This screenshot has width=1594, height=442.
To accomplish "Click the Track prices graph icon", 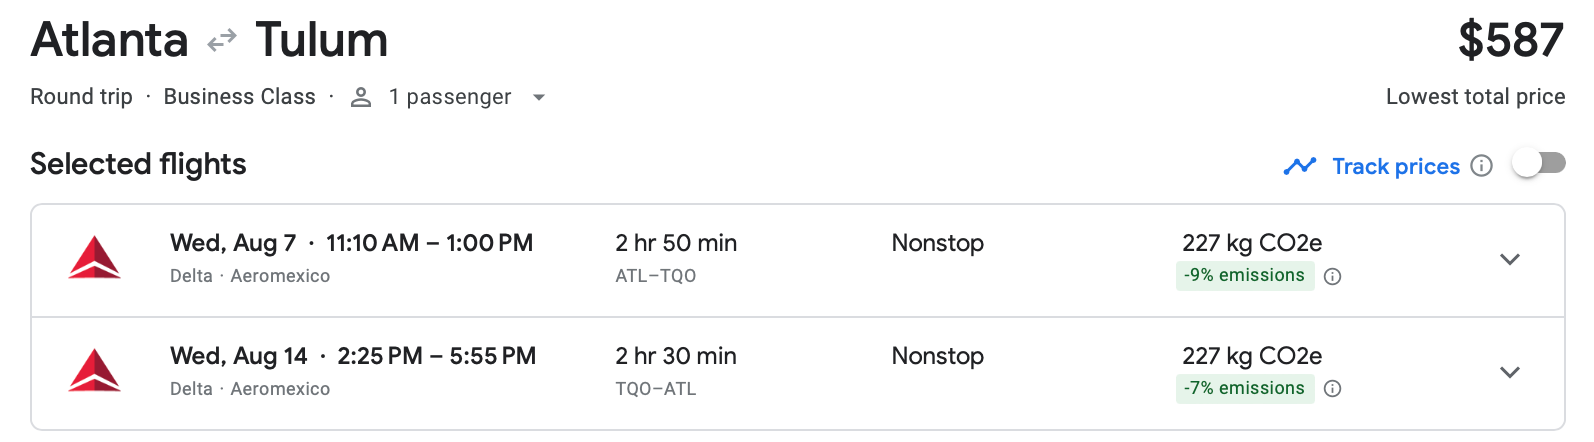I will [x=1299, y=166].
